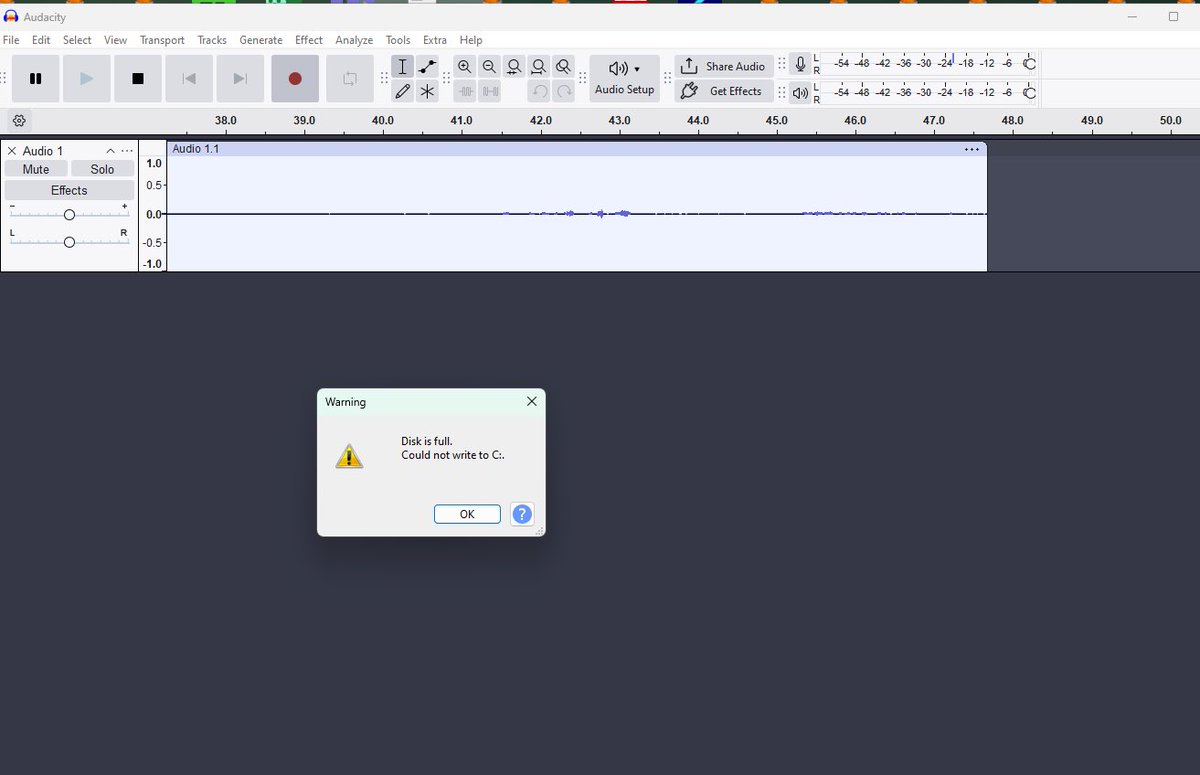Mute the Audio 1 track
Viewport: 1200px width, 775px height.
pos(36,169)
